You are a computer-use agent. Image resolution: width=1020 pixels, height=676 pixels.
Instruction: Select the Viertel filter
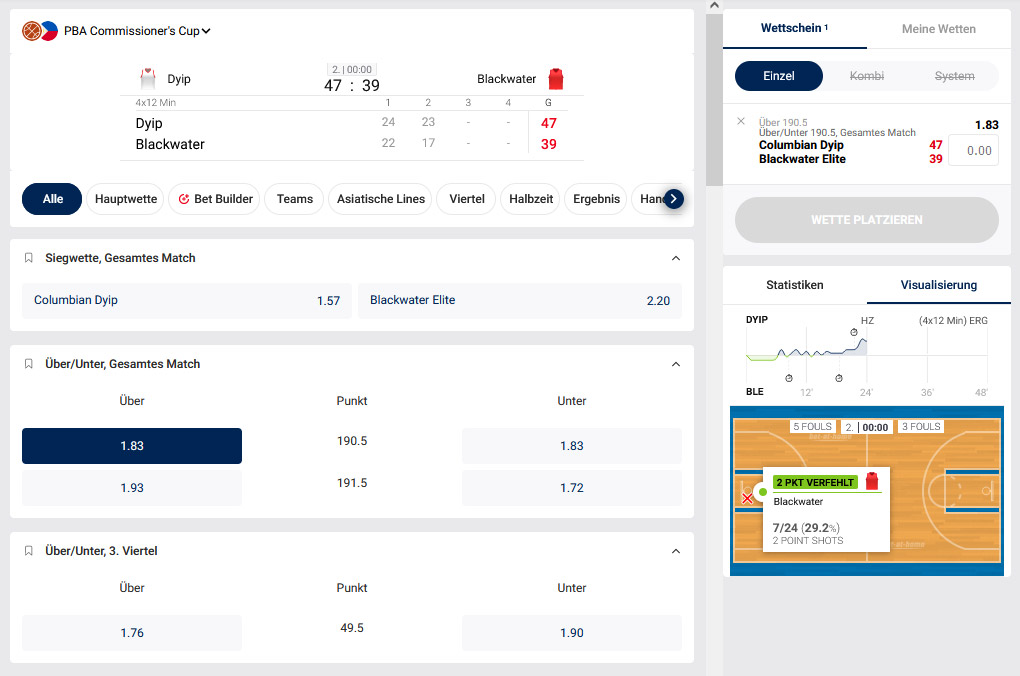pos(466,199)
